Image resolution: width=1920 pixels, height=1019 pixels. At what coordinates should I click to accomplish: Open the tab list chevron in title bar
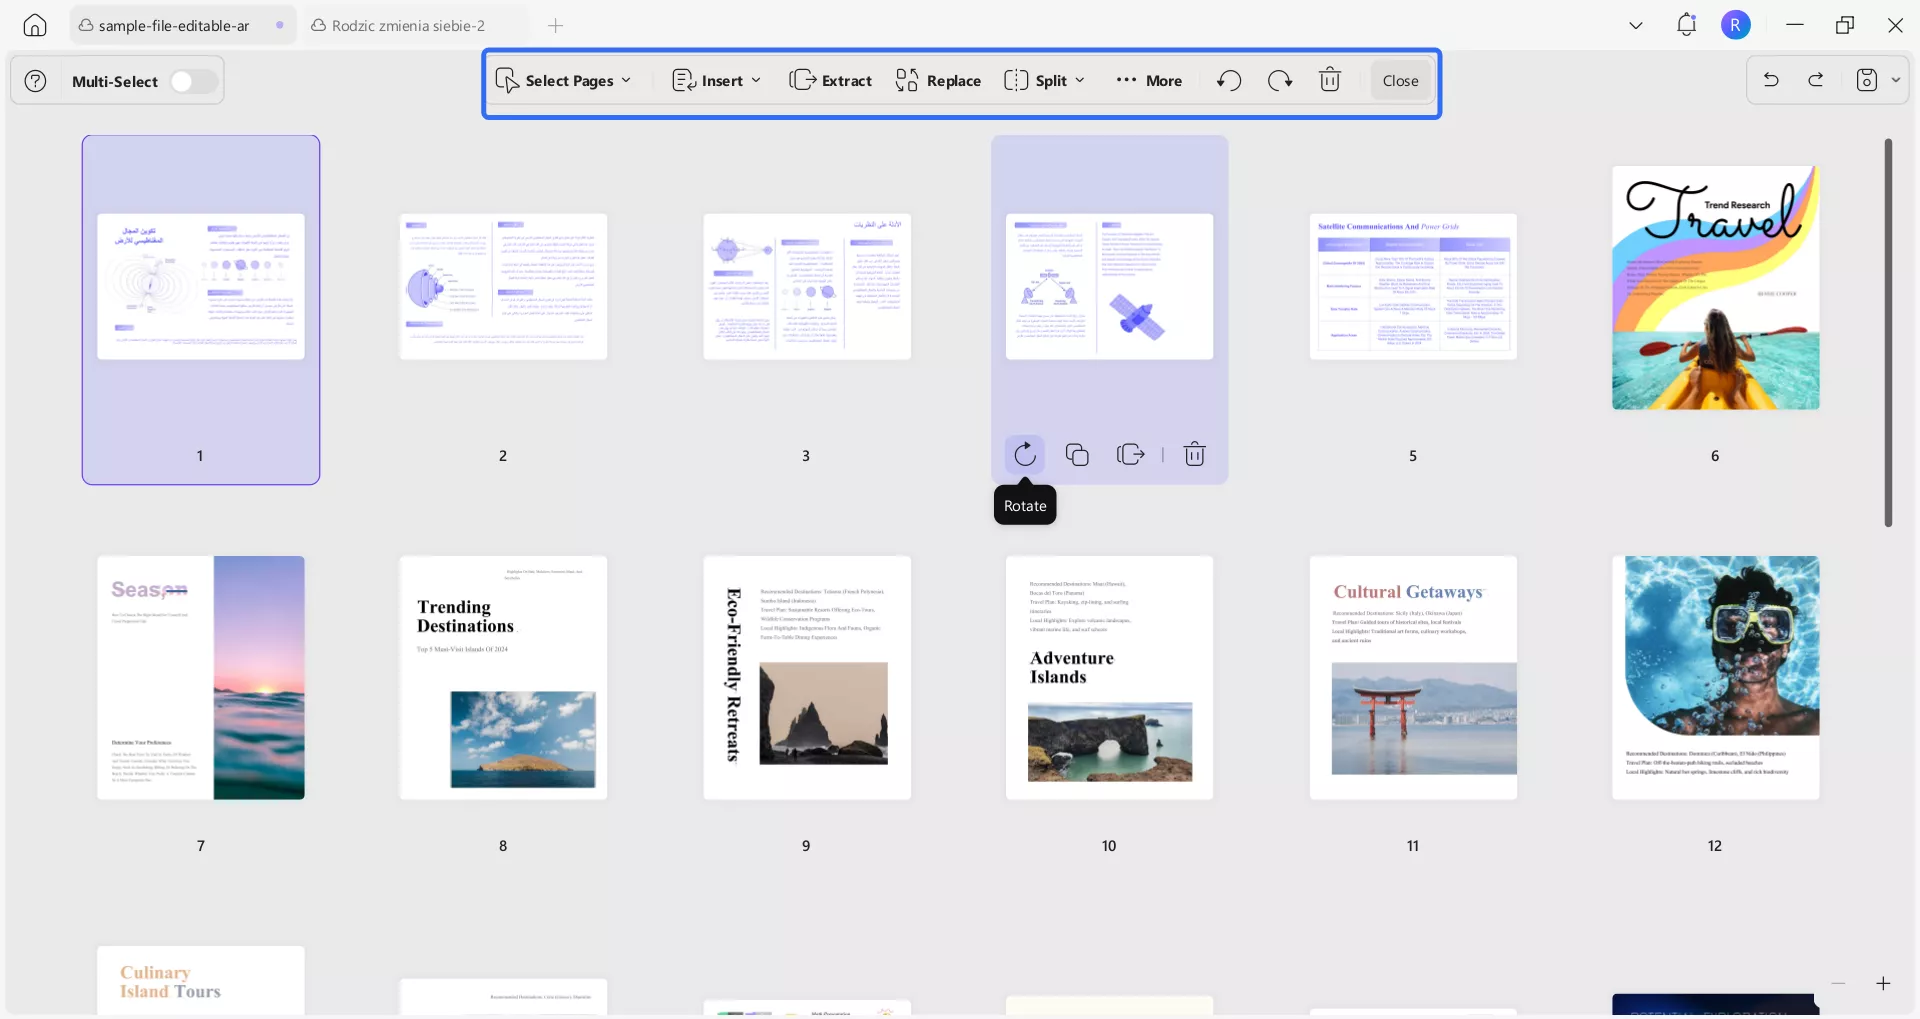click(1636, 25)
